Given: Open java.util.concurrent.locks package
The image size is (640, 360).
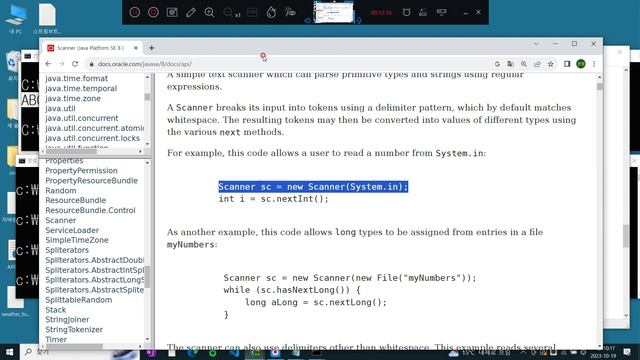Looking at the screenshot, I should [92, 138].
